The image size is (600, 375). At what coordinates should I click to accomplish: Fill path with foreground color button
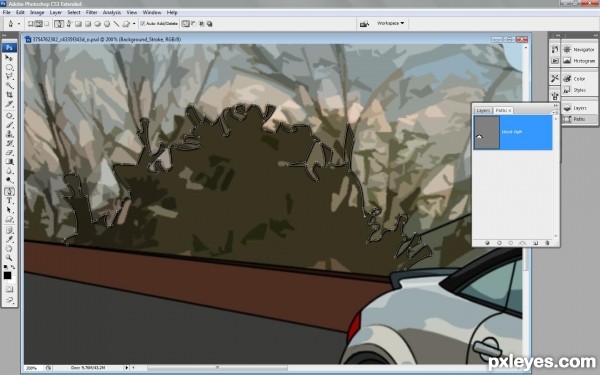coord(488,243)
